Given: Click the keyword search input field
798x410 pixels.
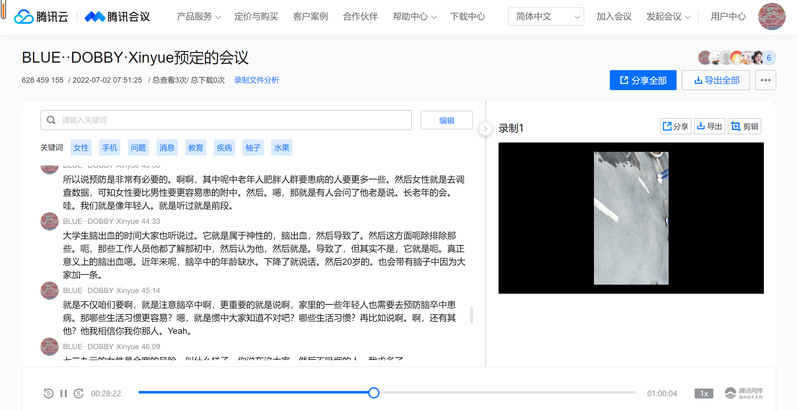Looking at the screenshot, I should tap(226, 120).
